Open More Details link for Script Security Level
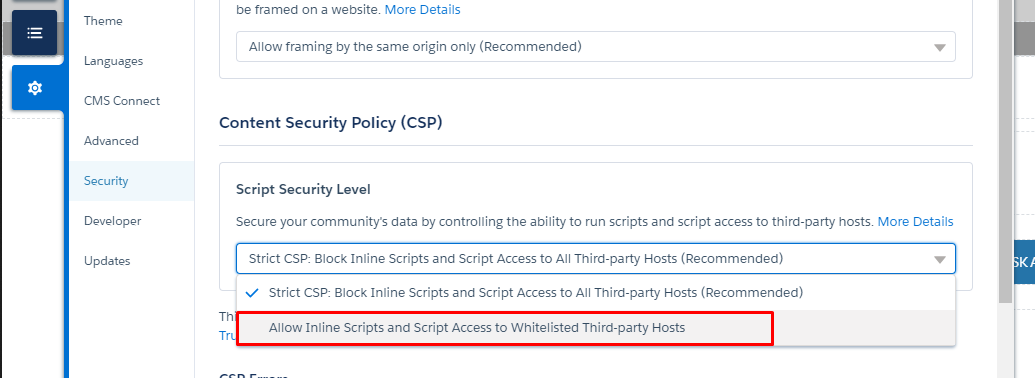The height and width of the screenshot is (378, 1035). (916, 222)
